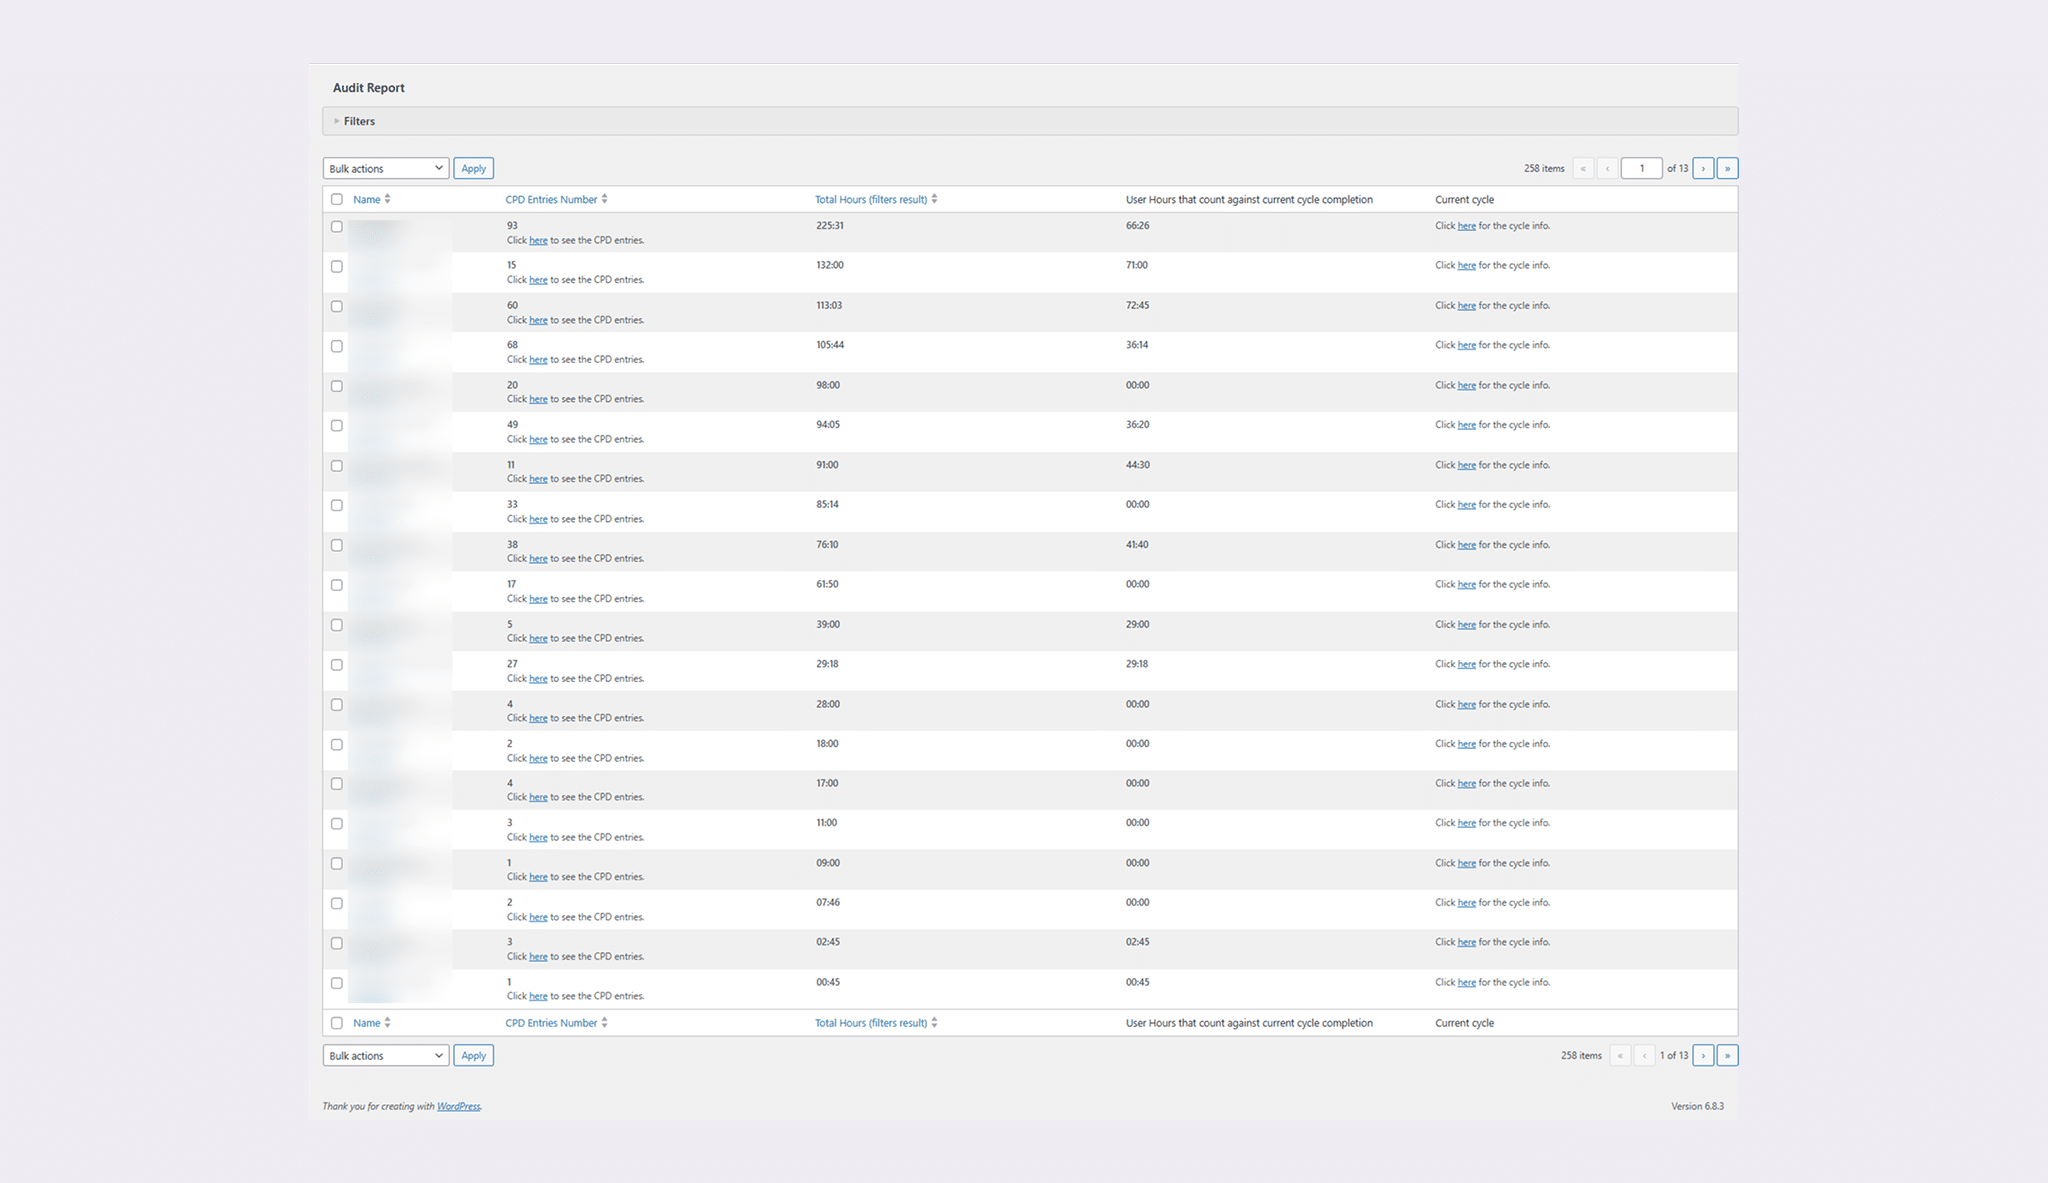This screenshot has height=1183, width=2048.
Task: Check the row with 60 CPD entries
Action: [x=337, y=307]
